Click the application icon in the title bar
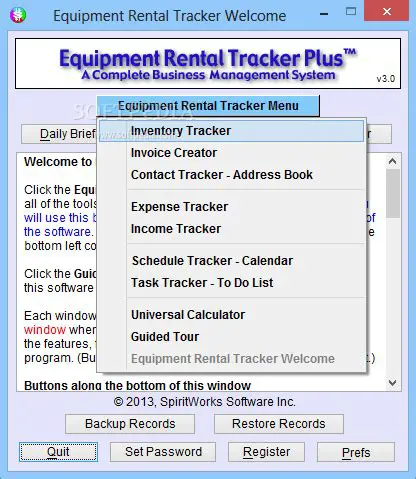 click(x=18, y=15)
